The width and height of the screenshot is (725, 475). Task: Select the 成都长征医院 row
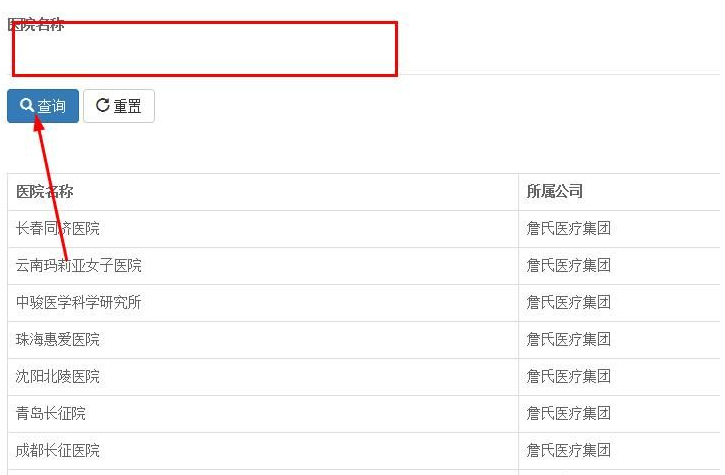58,450
